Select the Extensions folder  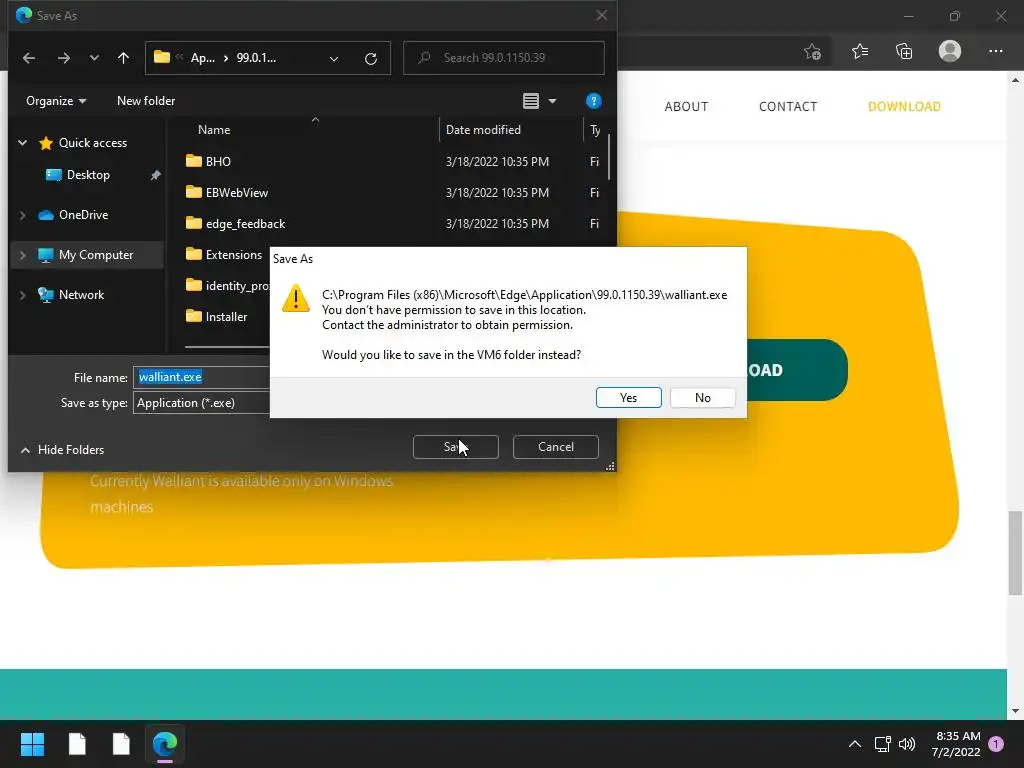coord(233,254)
